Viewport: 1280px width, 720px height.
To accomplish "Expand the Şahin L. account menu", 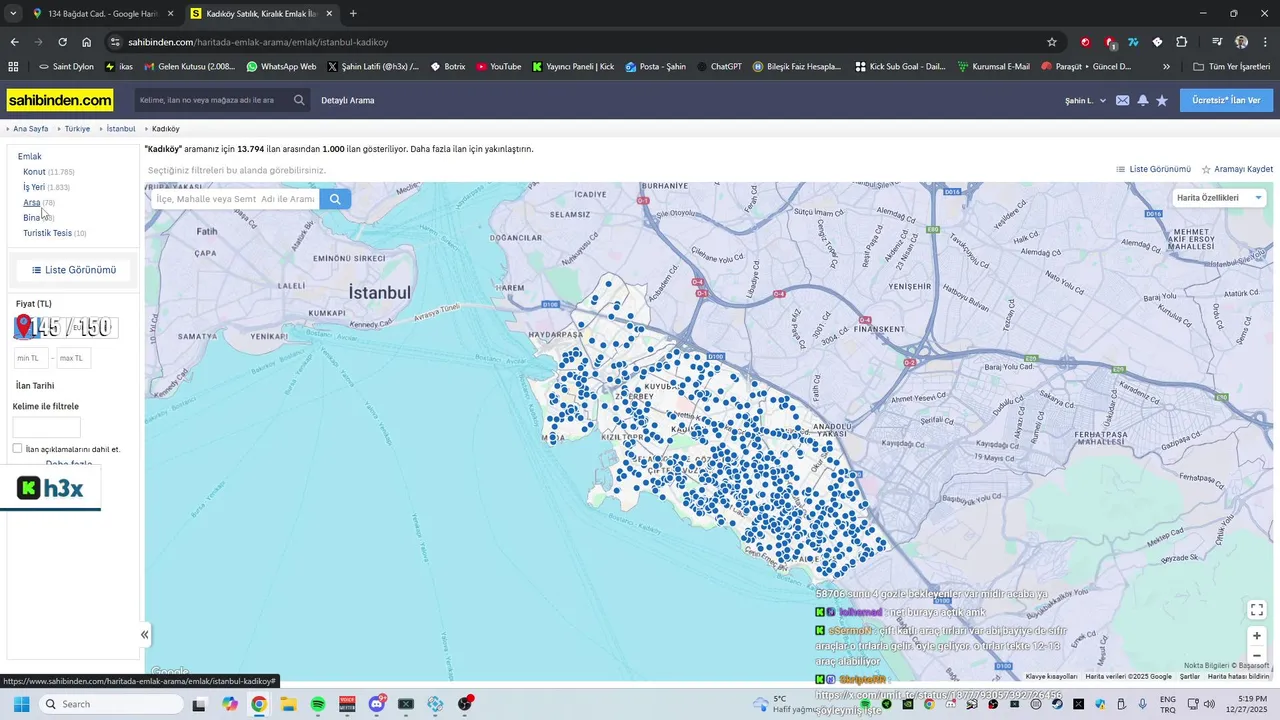I will click(1085, 101).
